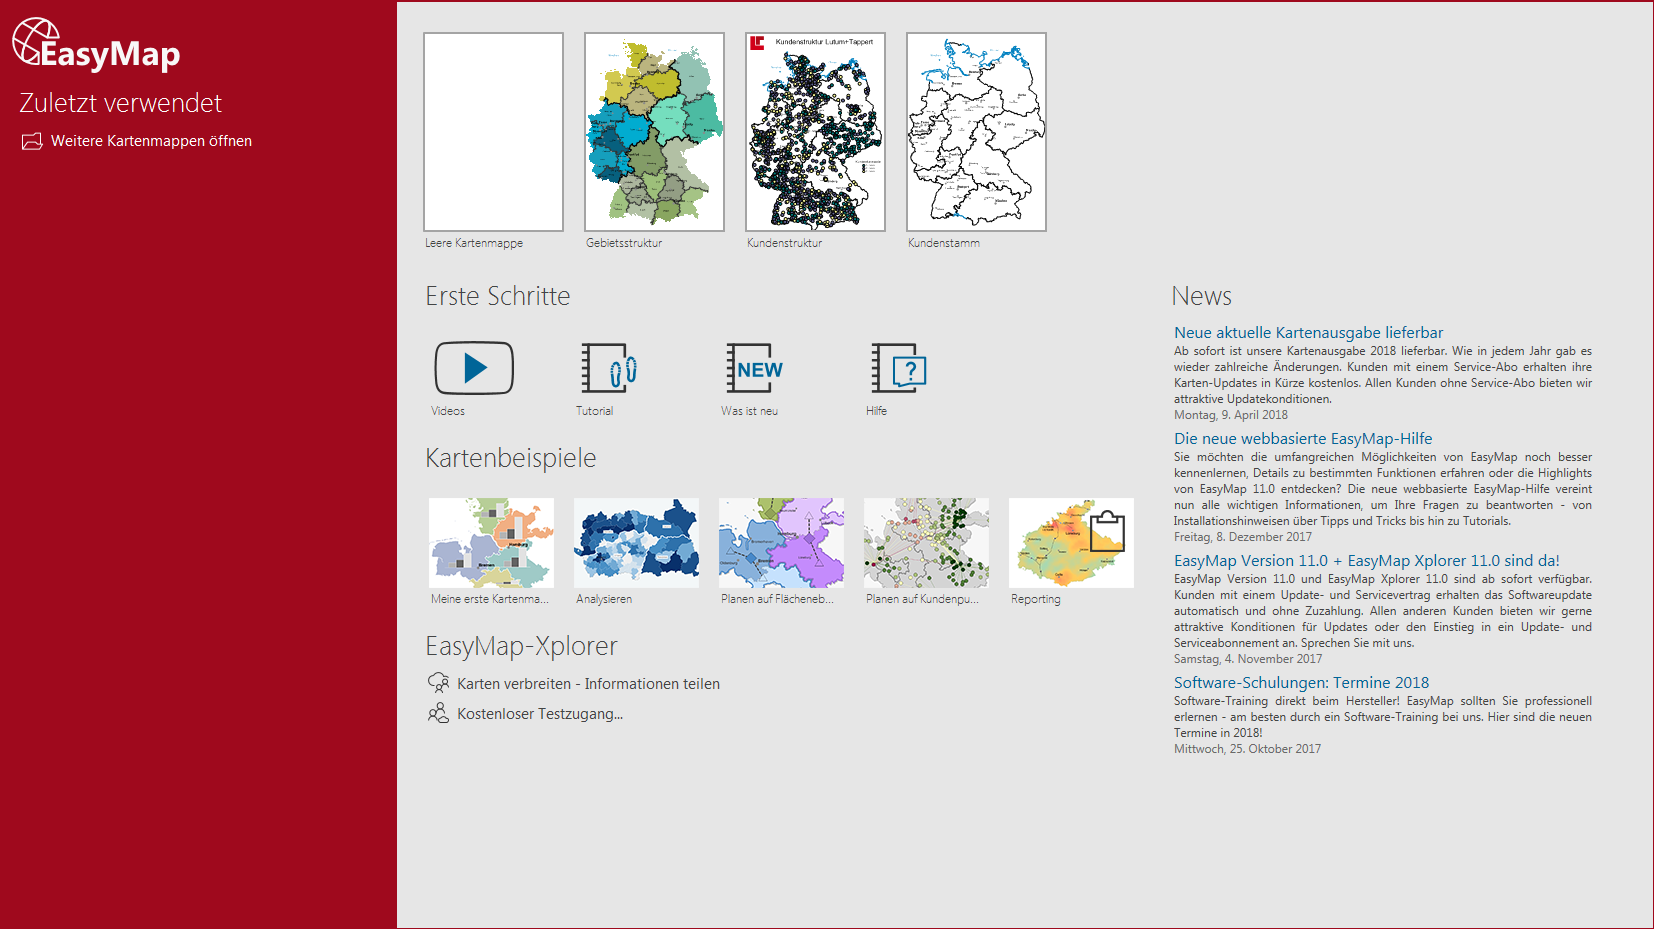The height and width of the screenshot is (929, 1654).
Task: Open Kostenloser Testzugang link
Action: point(540,714)
